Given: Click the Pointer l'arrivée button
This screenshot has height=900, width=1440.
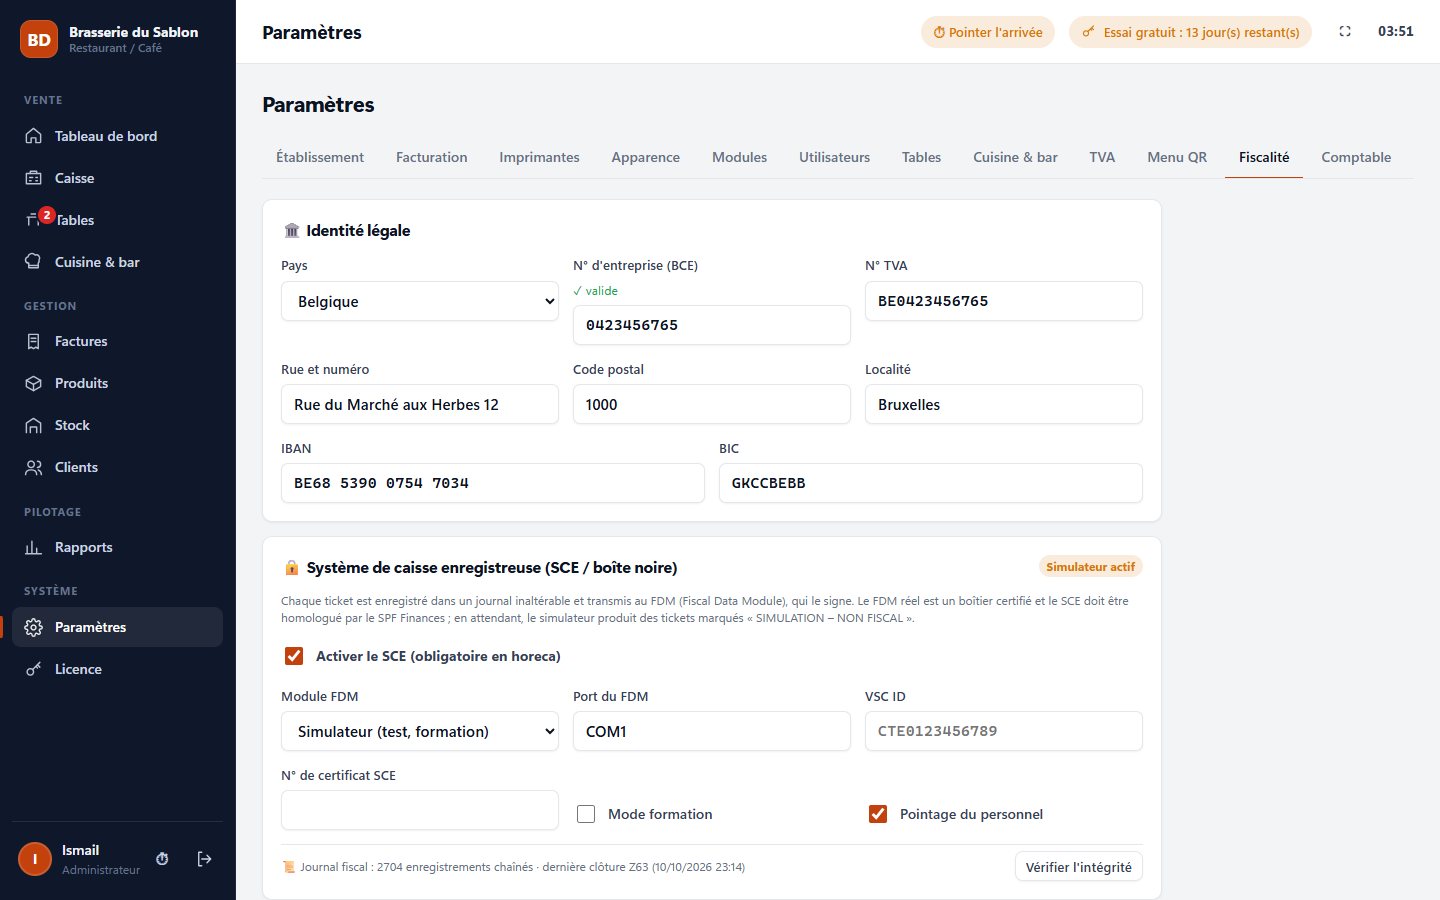Looking at the screenshot, I should (988, 32).
